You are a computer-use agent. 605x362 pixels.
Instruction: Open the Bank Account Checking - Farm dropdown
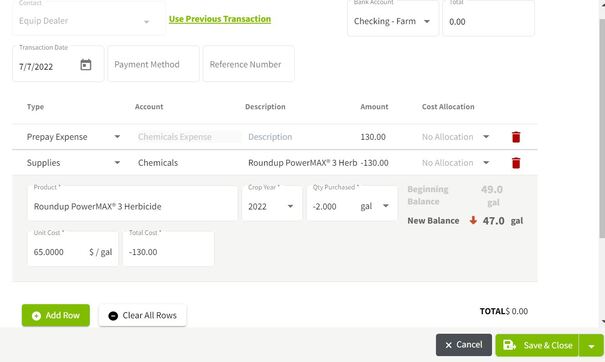[427, 21]
